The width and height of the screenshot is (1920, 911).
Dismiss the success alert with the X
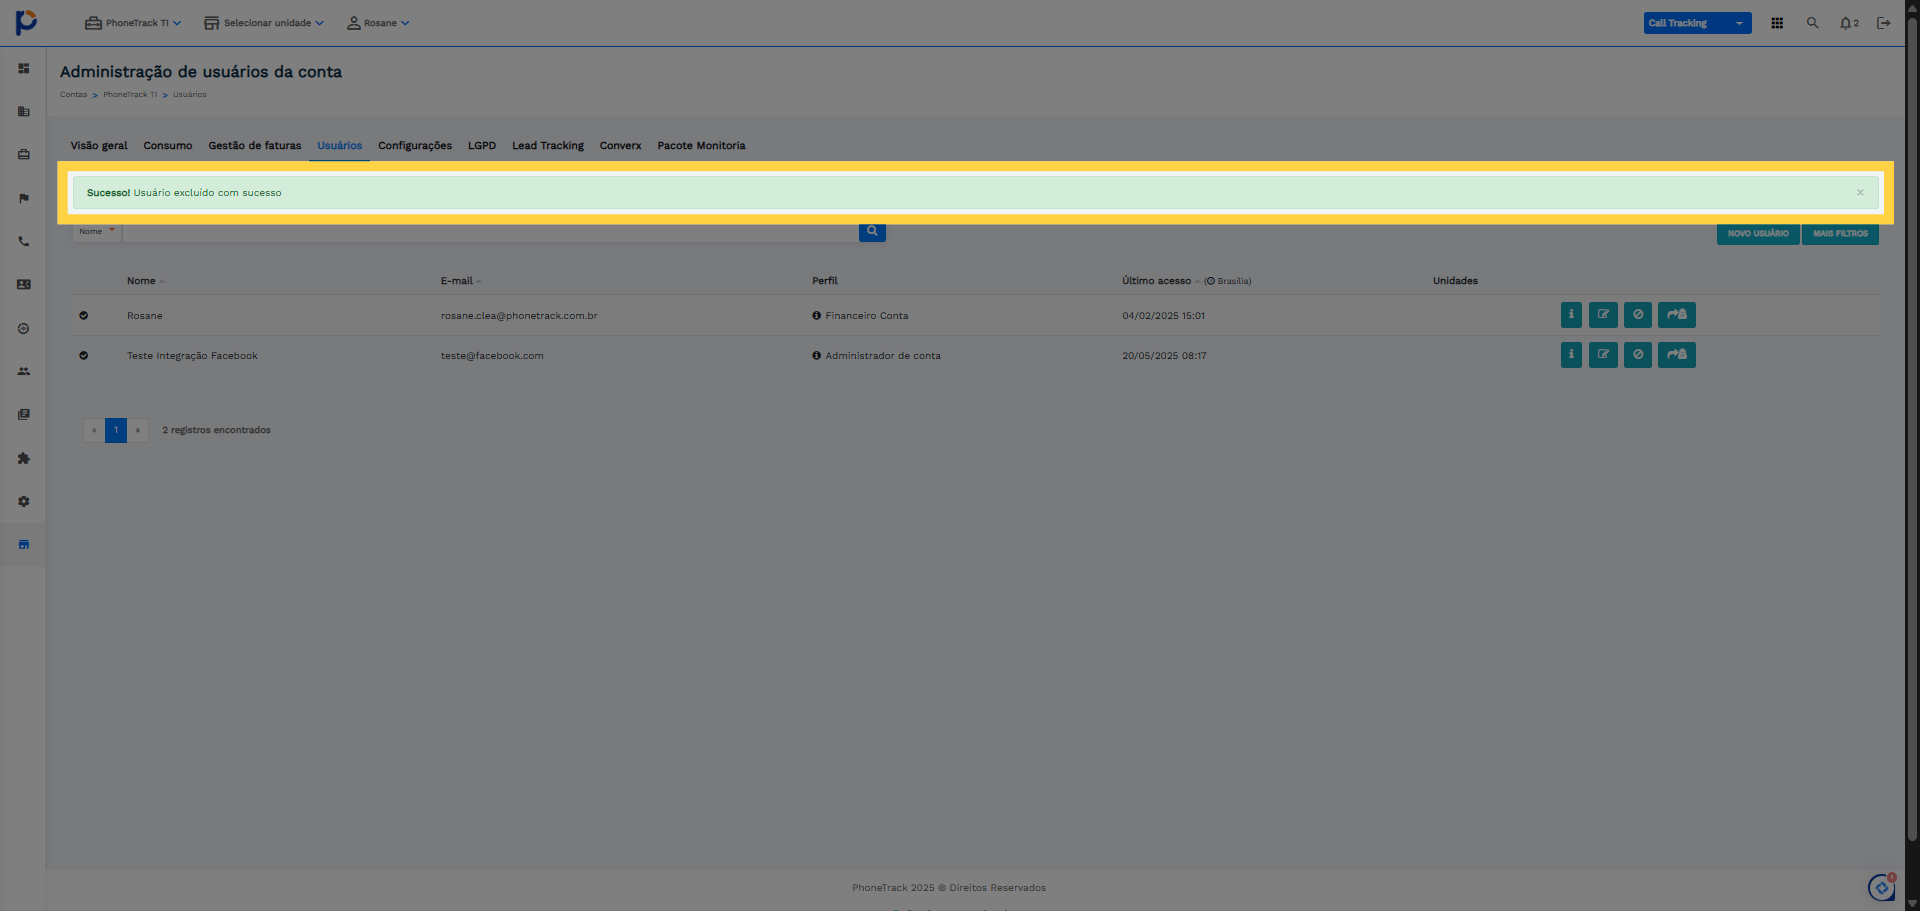[1860, 193]
